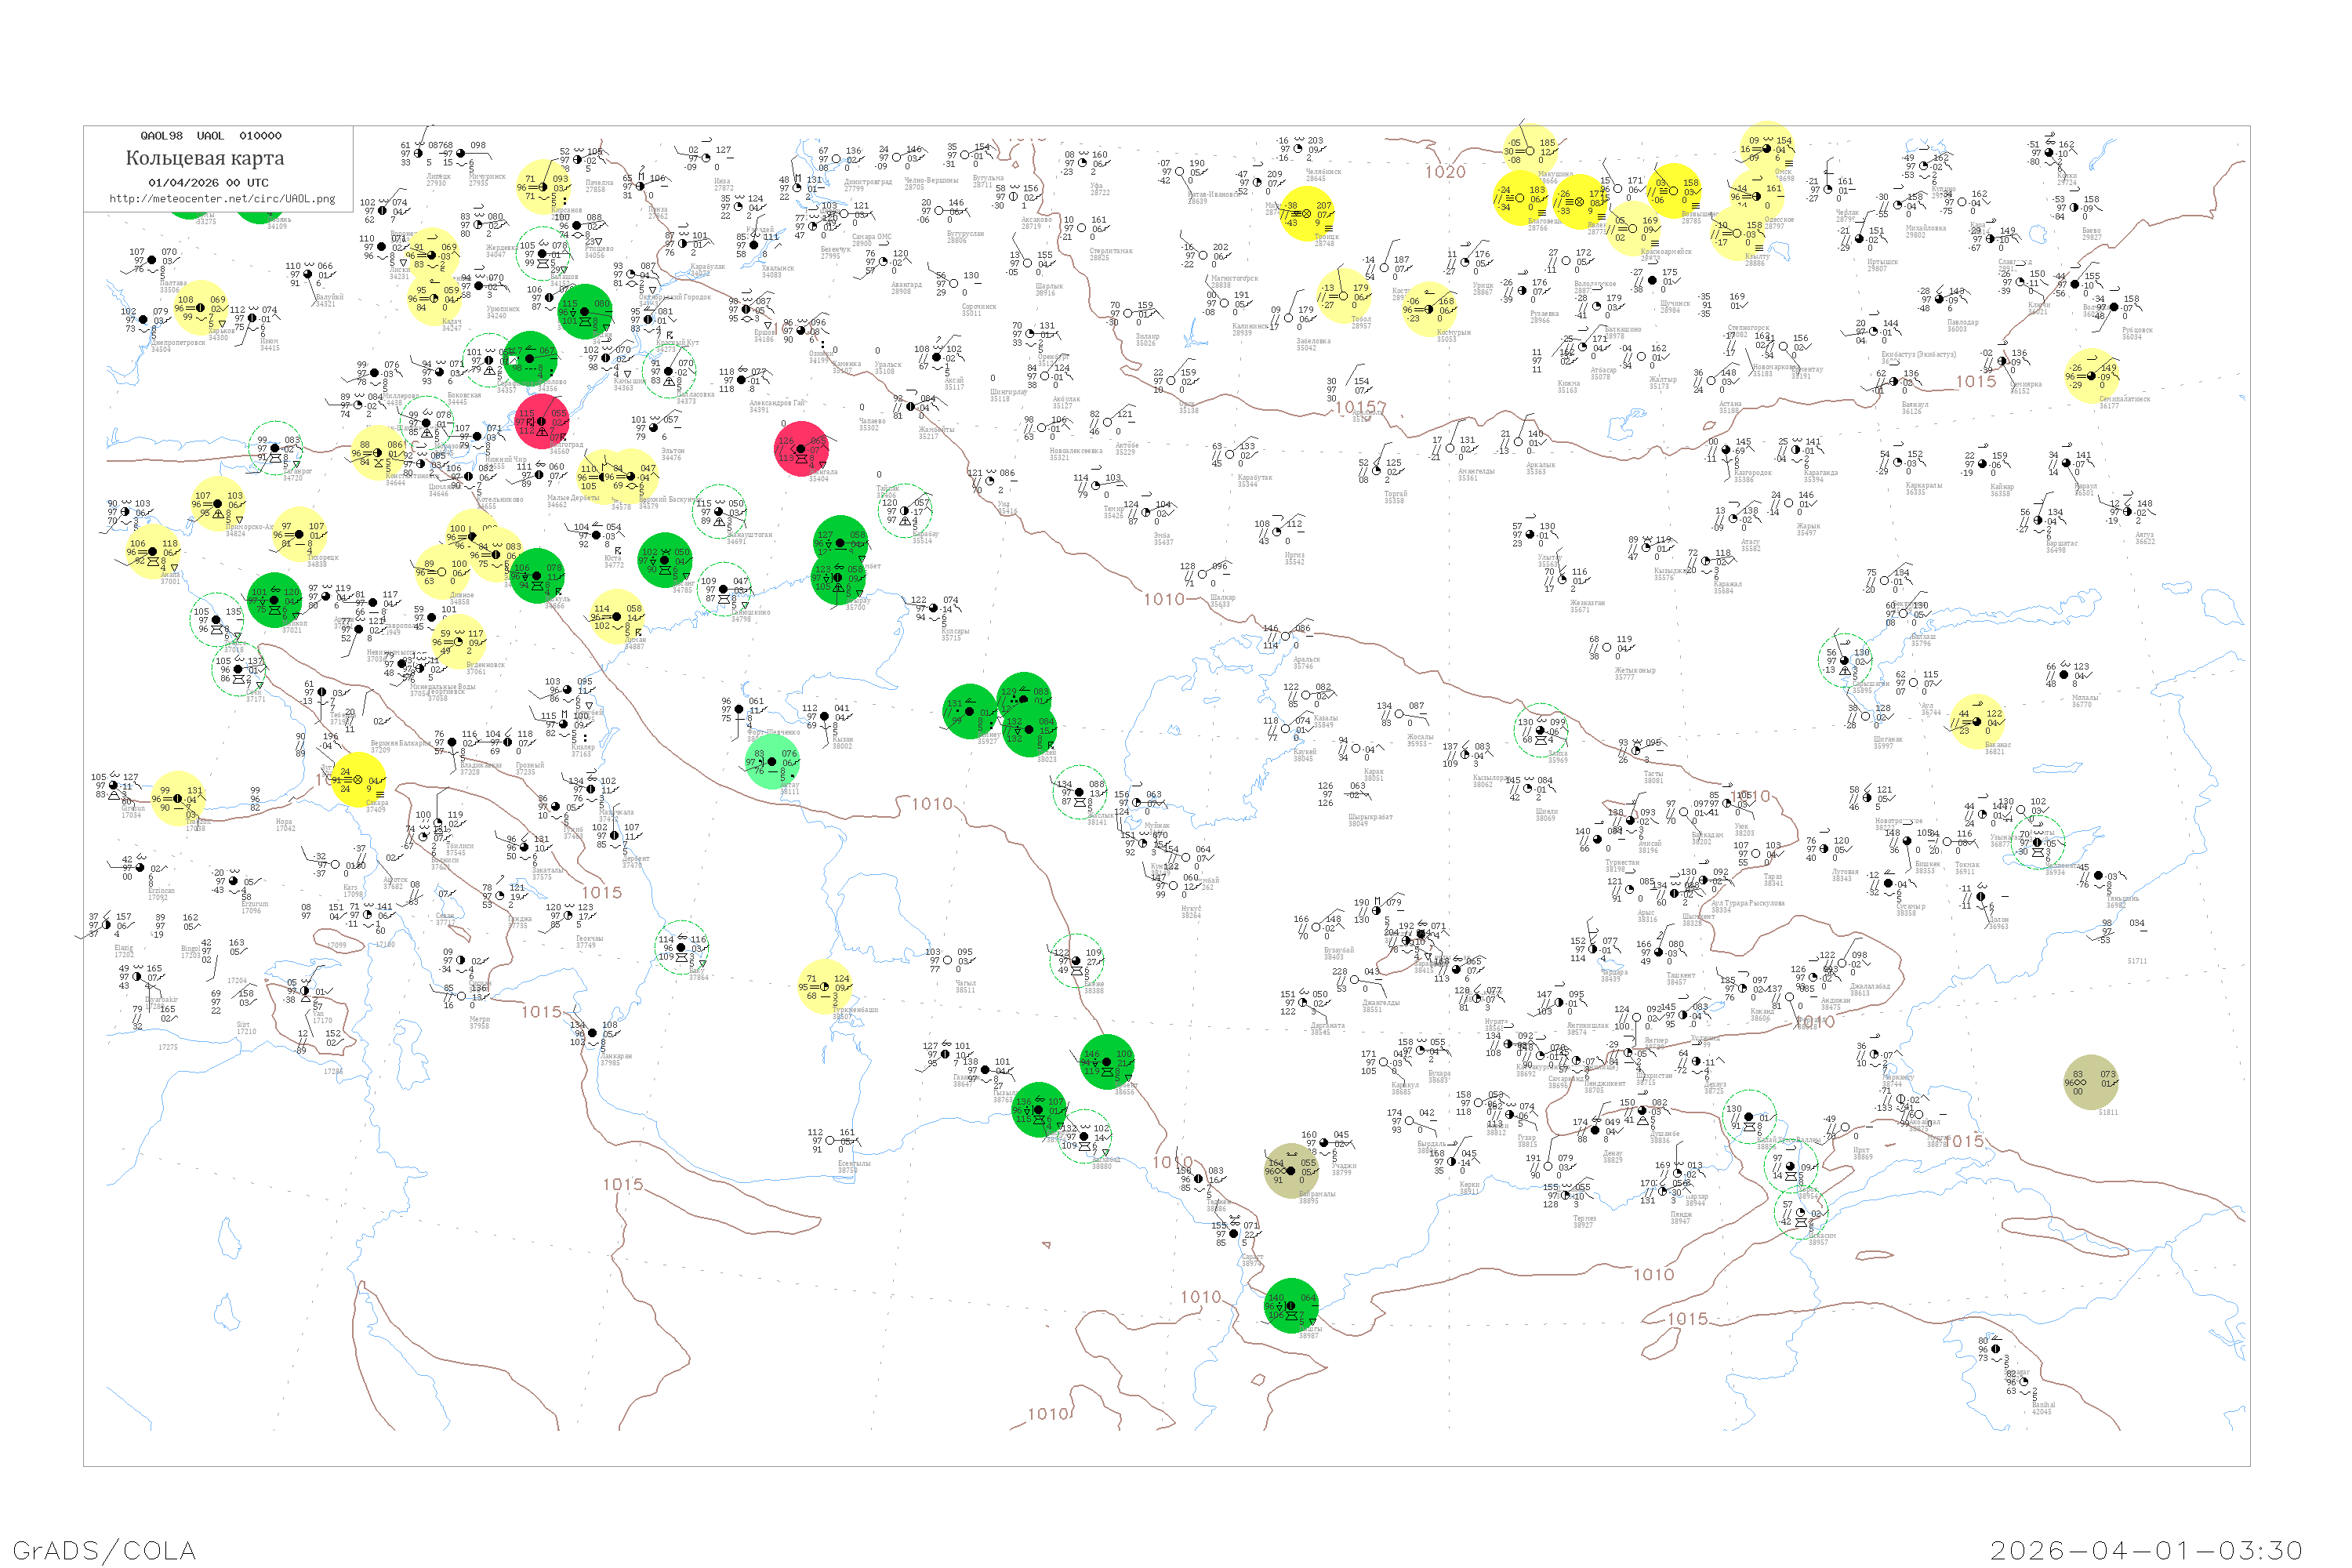The height and width of the screenshot is (1568, 2352).
Task: Open the meteocenter.net UAOL.png URL
Action: coord(222,199)
